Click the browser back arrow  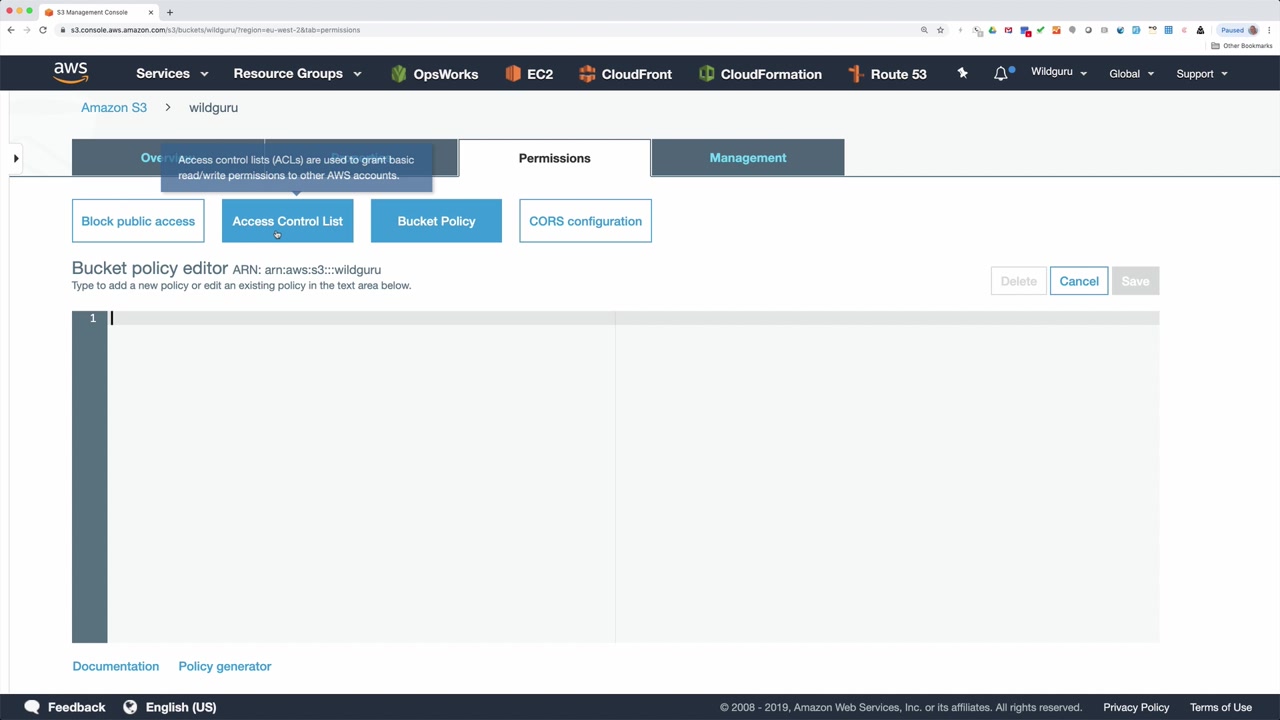tap(11, 30)
